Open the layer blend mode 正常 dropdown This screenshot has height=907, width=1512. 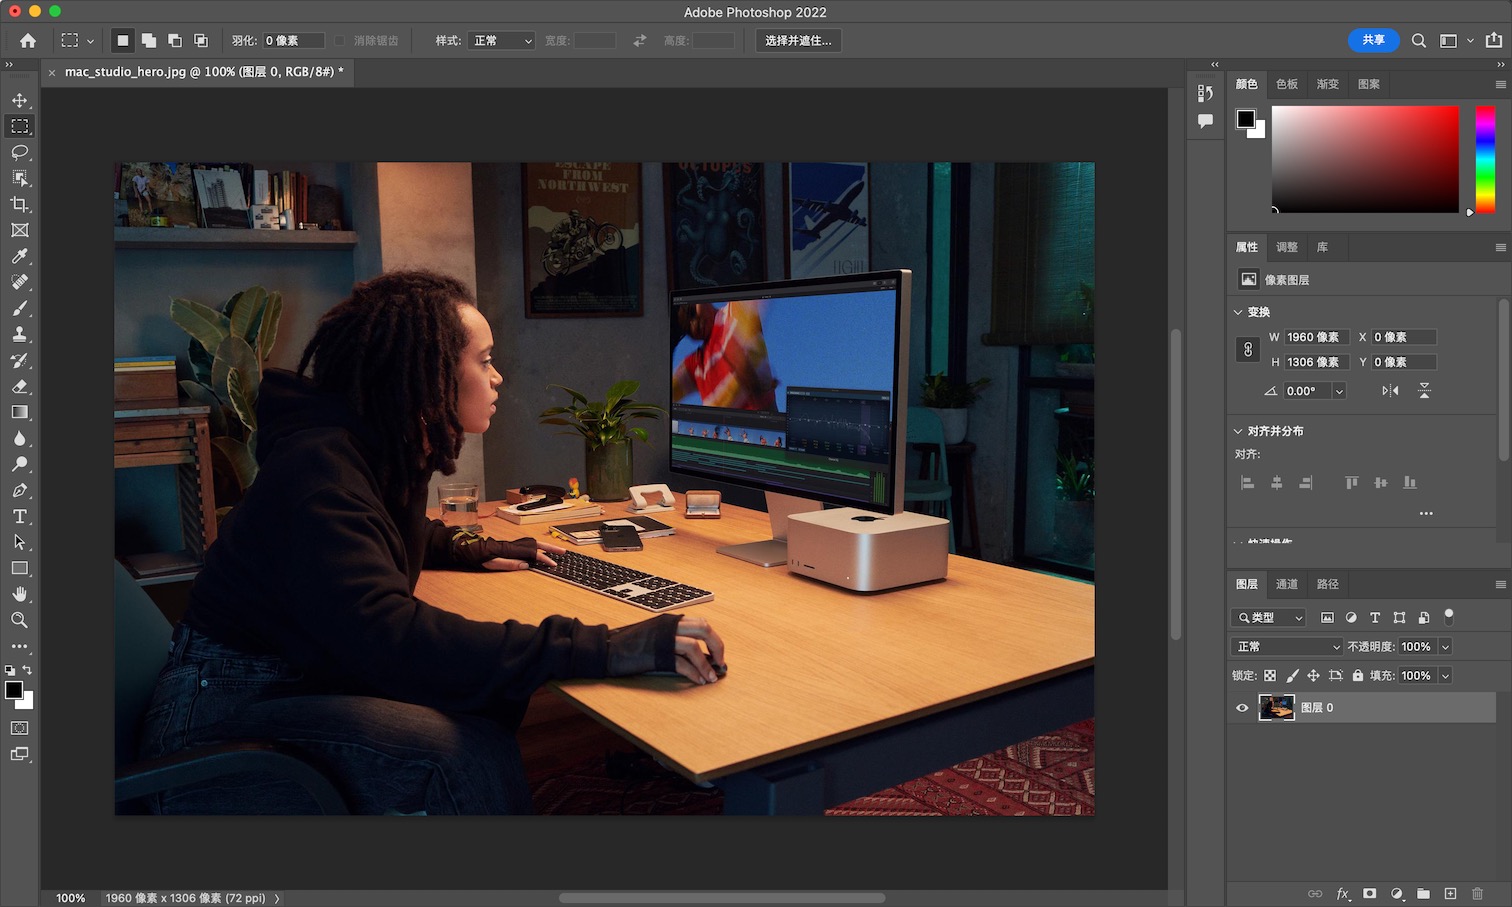tap(1288, 647)
